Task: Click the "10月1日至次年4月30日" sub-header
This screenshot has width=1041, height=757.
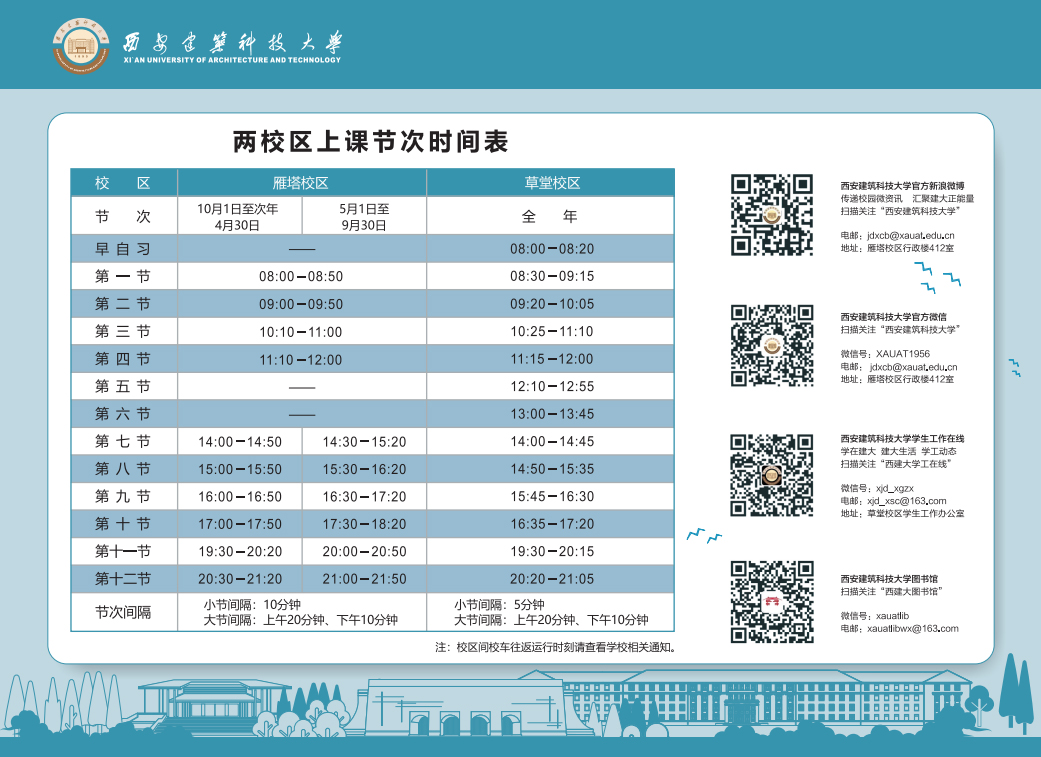Action: [x=238, y=217]
